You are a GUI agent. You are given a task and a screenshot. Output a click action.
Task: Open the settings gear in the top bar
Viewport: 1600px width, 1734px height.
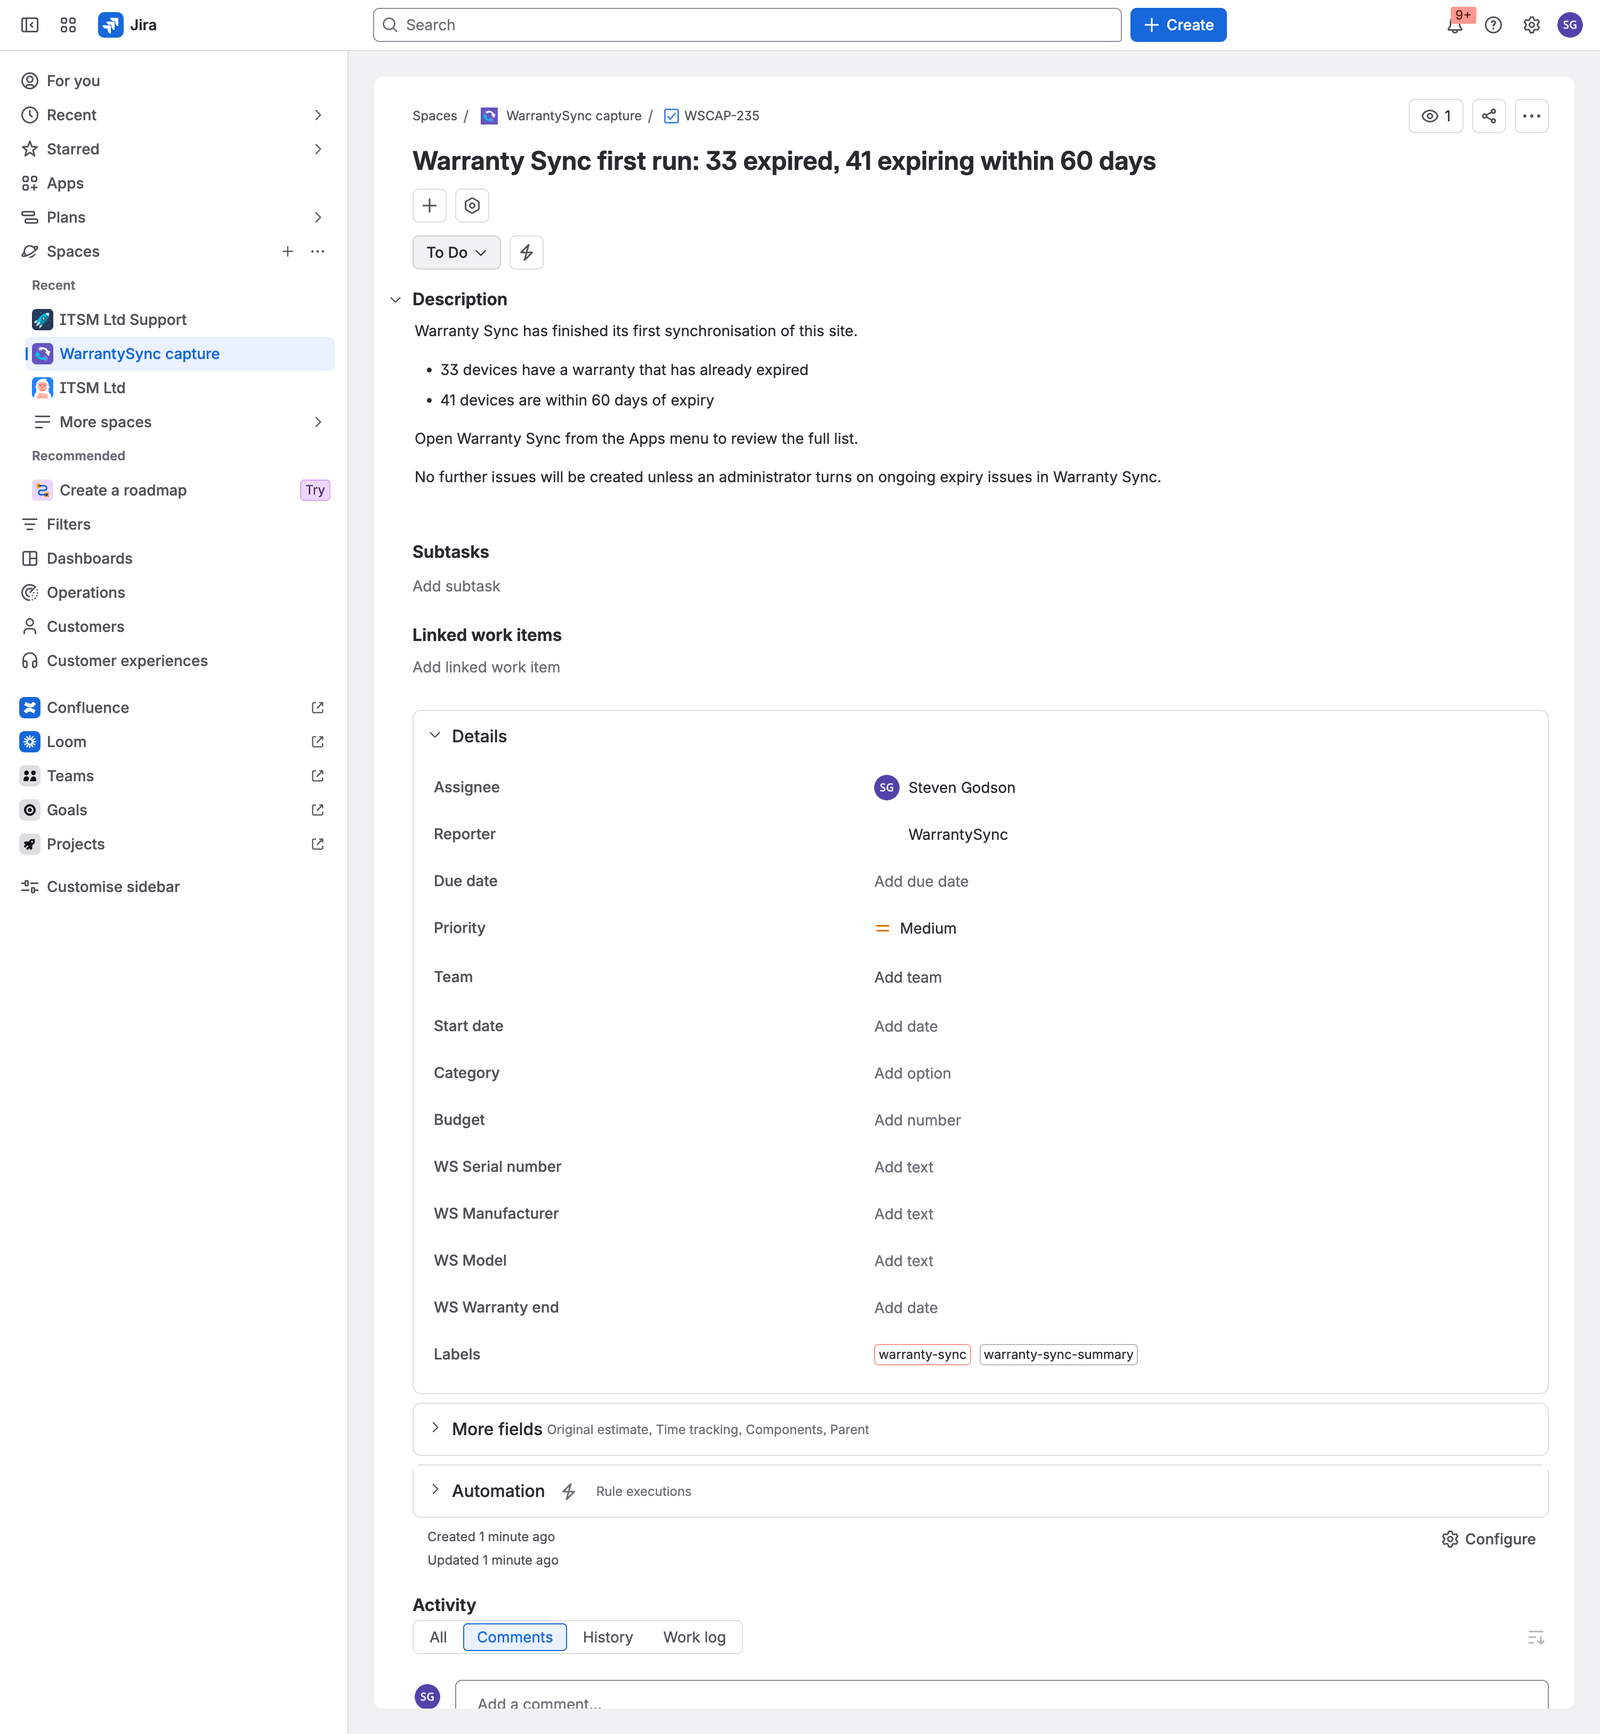pyautogui.click(x=1531, y=25)
